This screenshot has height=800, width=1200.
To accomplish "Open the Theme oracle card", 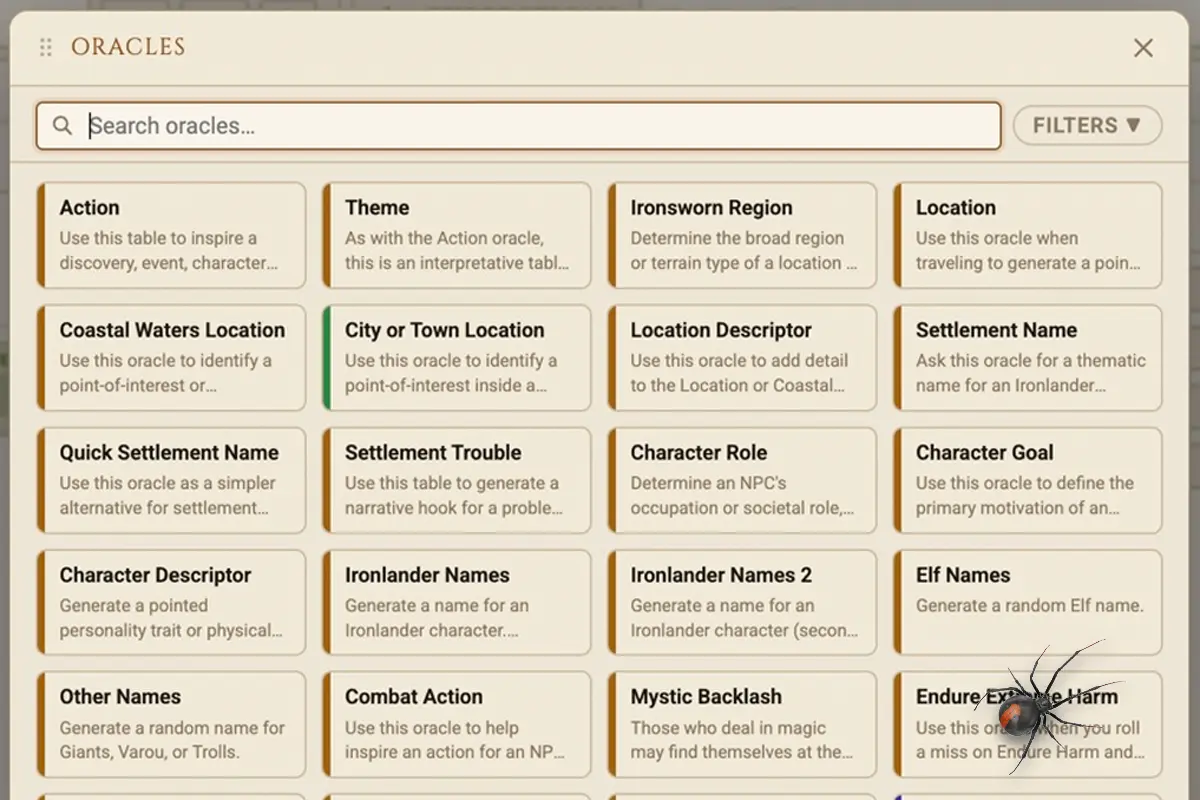I will (x=457, y=235).
